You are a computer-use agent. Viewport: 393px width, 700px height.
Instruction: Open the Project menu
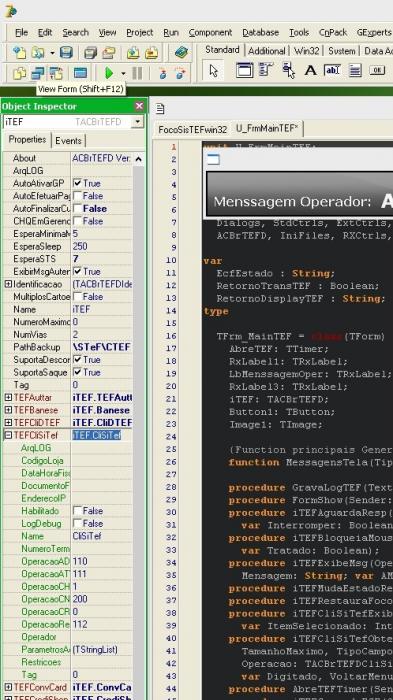(140, 33)
